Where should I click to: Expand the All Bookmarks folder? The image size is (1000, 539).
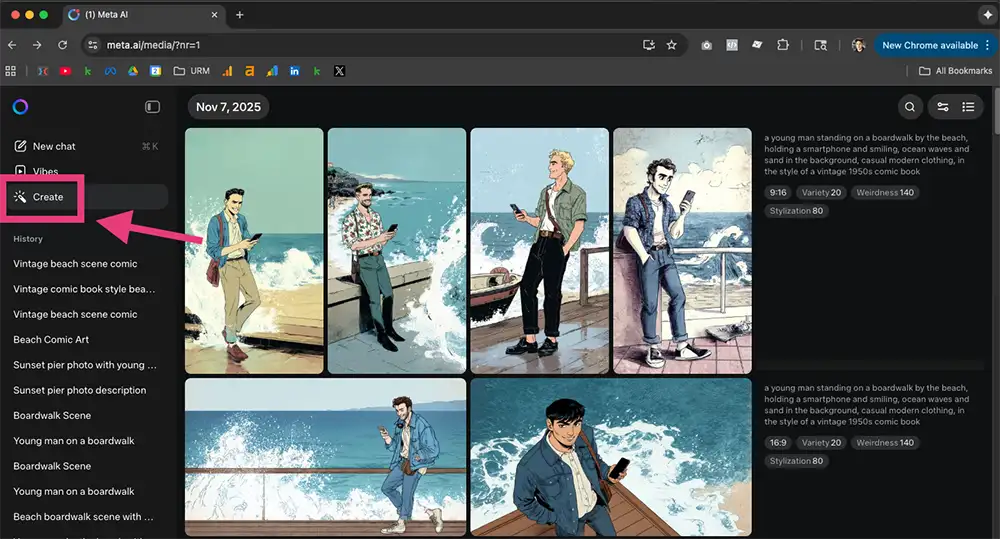tap(955, 71)
